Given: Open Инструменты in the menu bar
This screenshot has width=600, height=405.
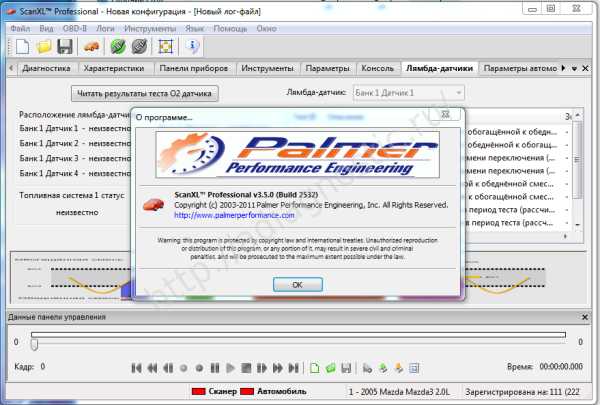Looking at the screenshot, I should point(150,28).
